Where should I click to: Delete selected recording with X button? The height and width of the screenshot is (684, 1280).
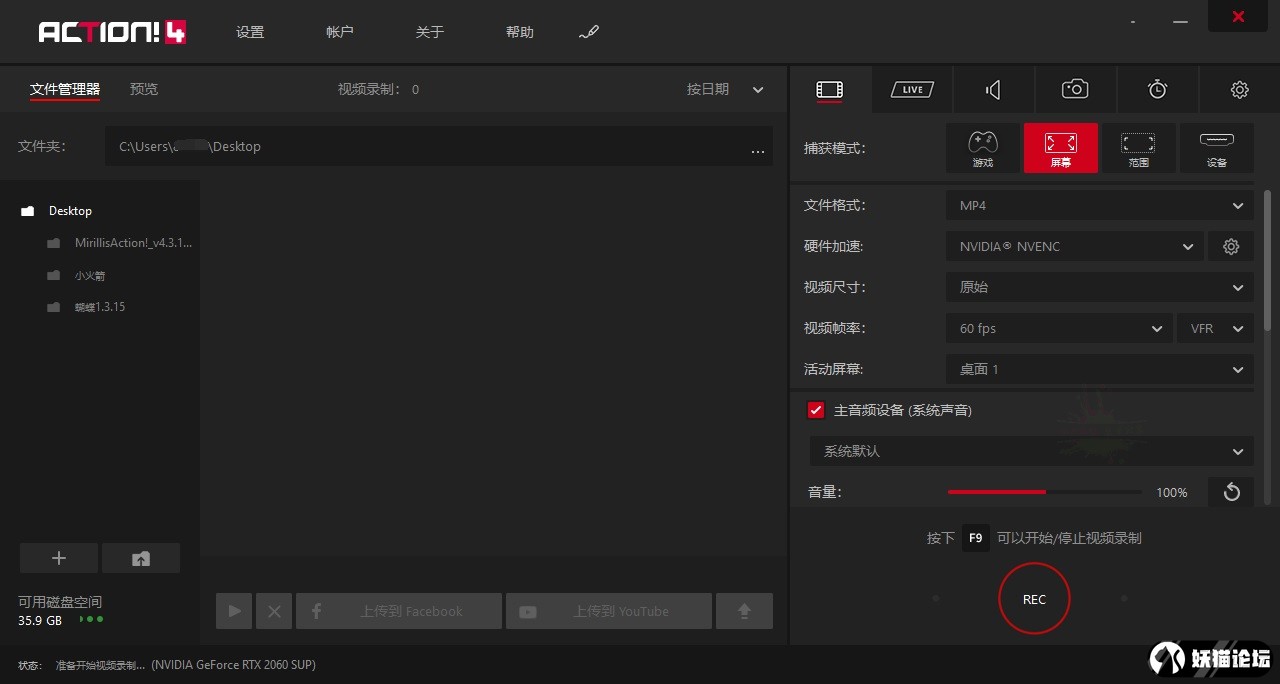click(274, 611)
